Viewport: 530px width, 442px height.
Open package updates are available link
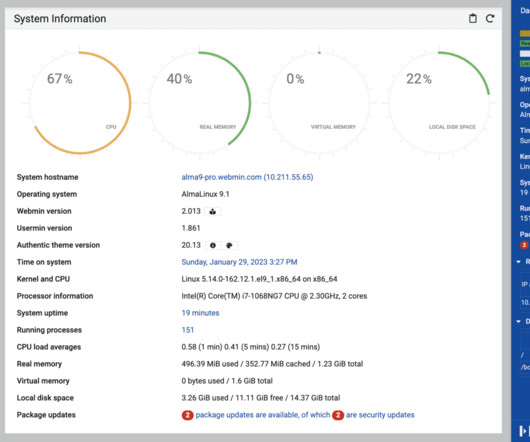click(263, 415)
